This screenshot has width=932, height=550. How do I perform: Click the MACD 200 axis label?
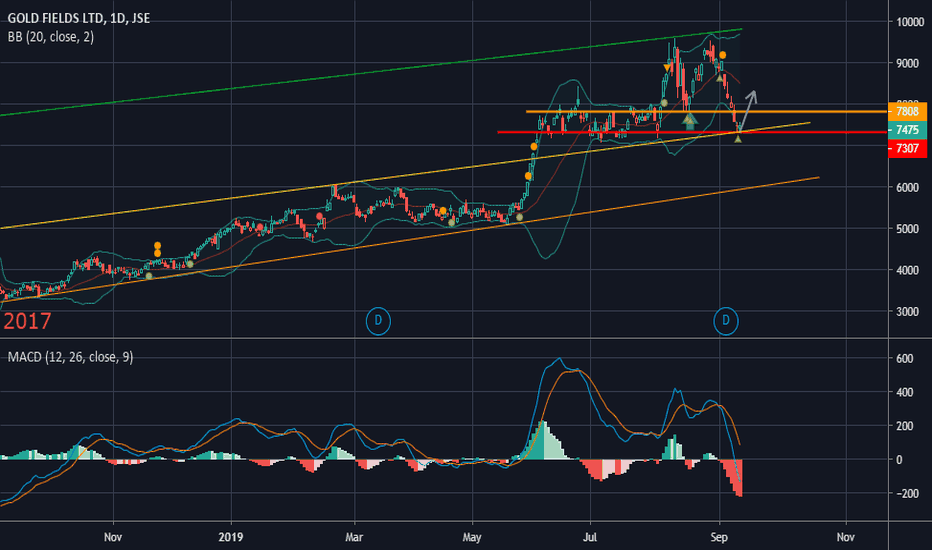pyautogui.click(x=904, y=426)
